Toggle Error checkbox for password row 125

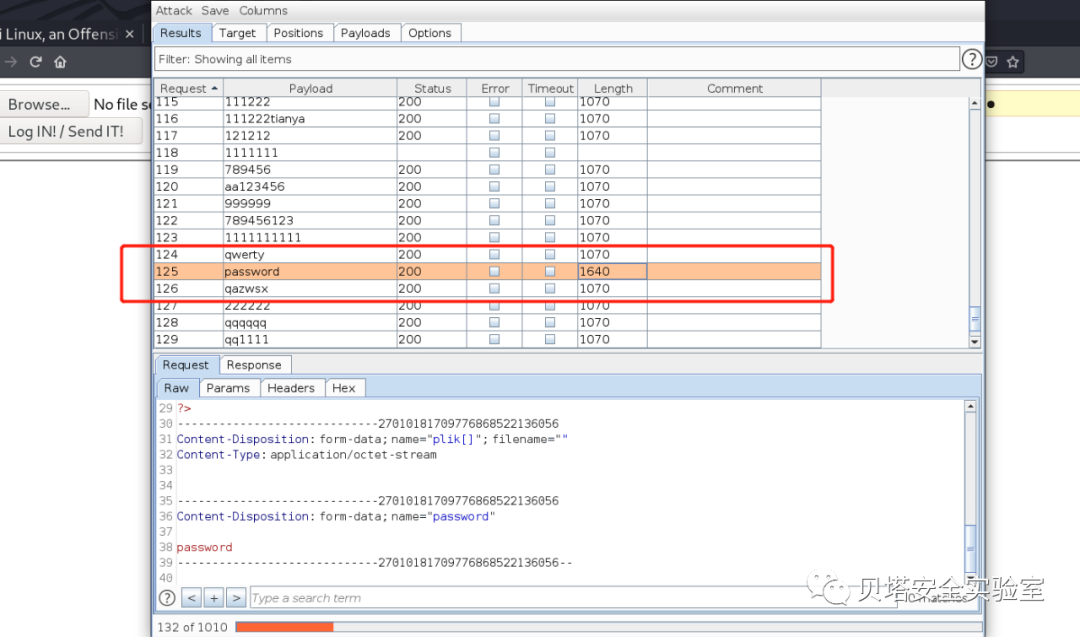[x=494, y=271]
